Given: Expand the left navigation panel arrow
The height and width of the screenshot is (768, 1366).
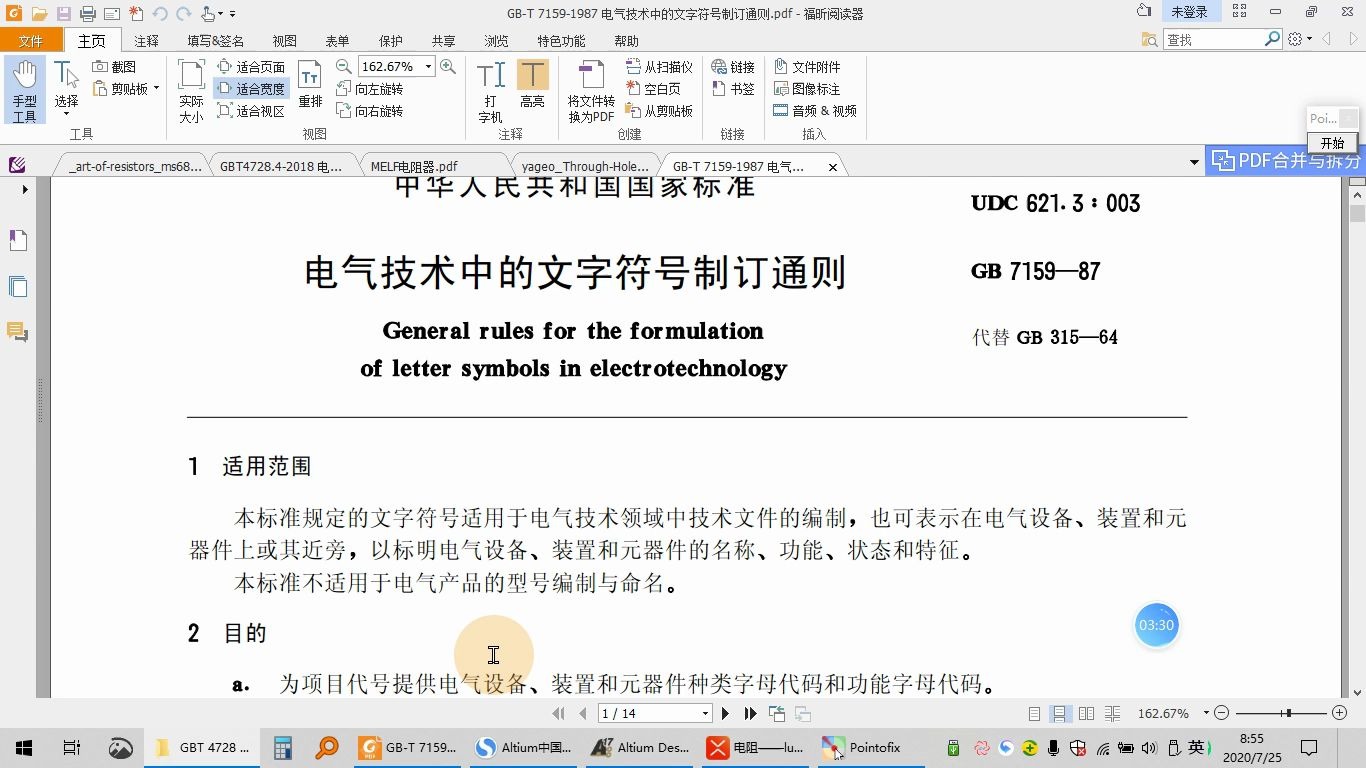Looking at the screenshot, I should coord(25,188).
